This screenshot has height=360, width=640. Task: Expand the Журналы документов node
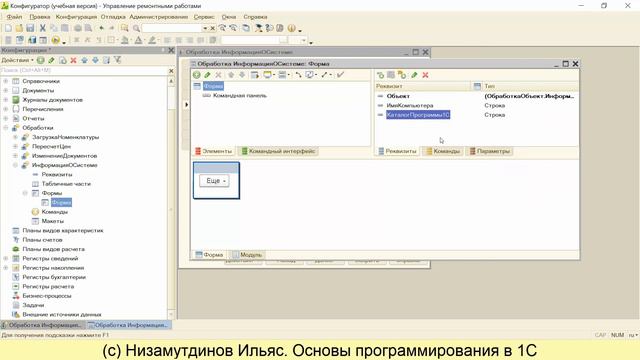6,100
